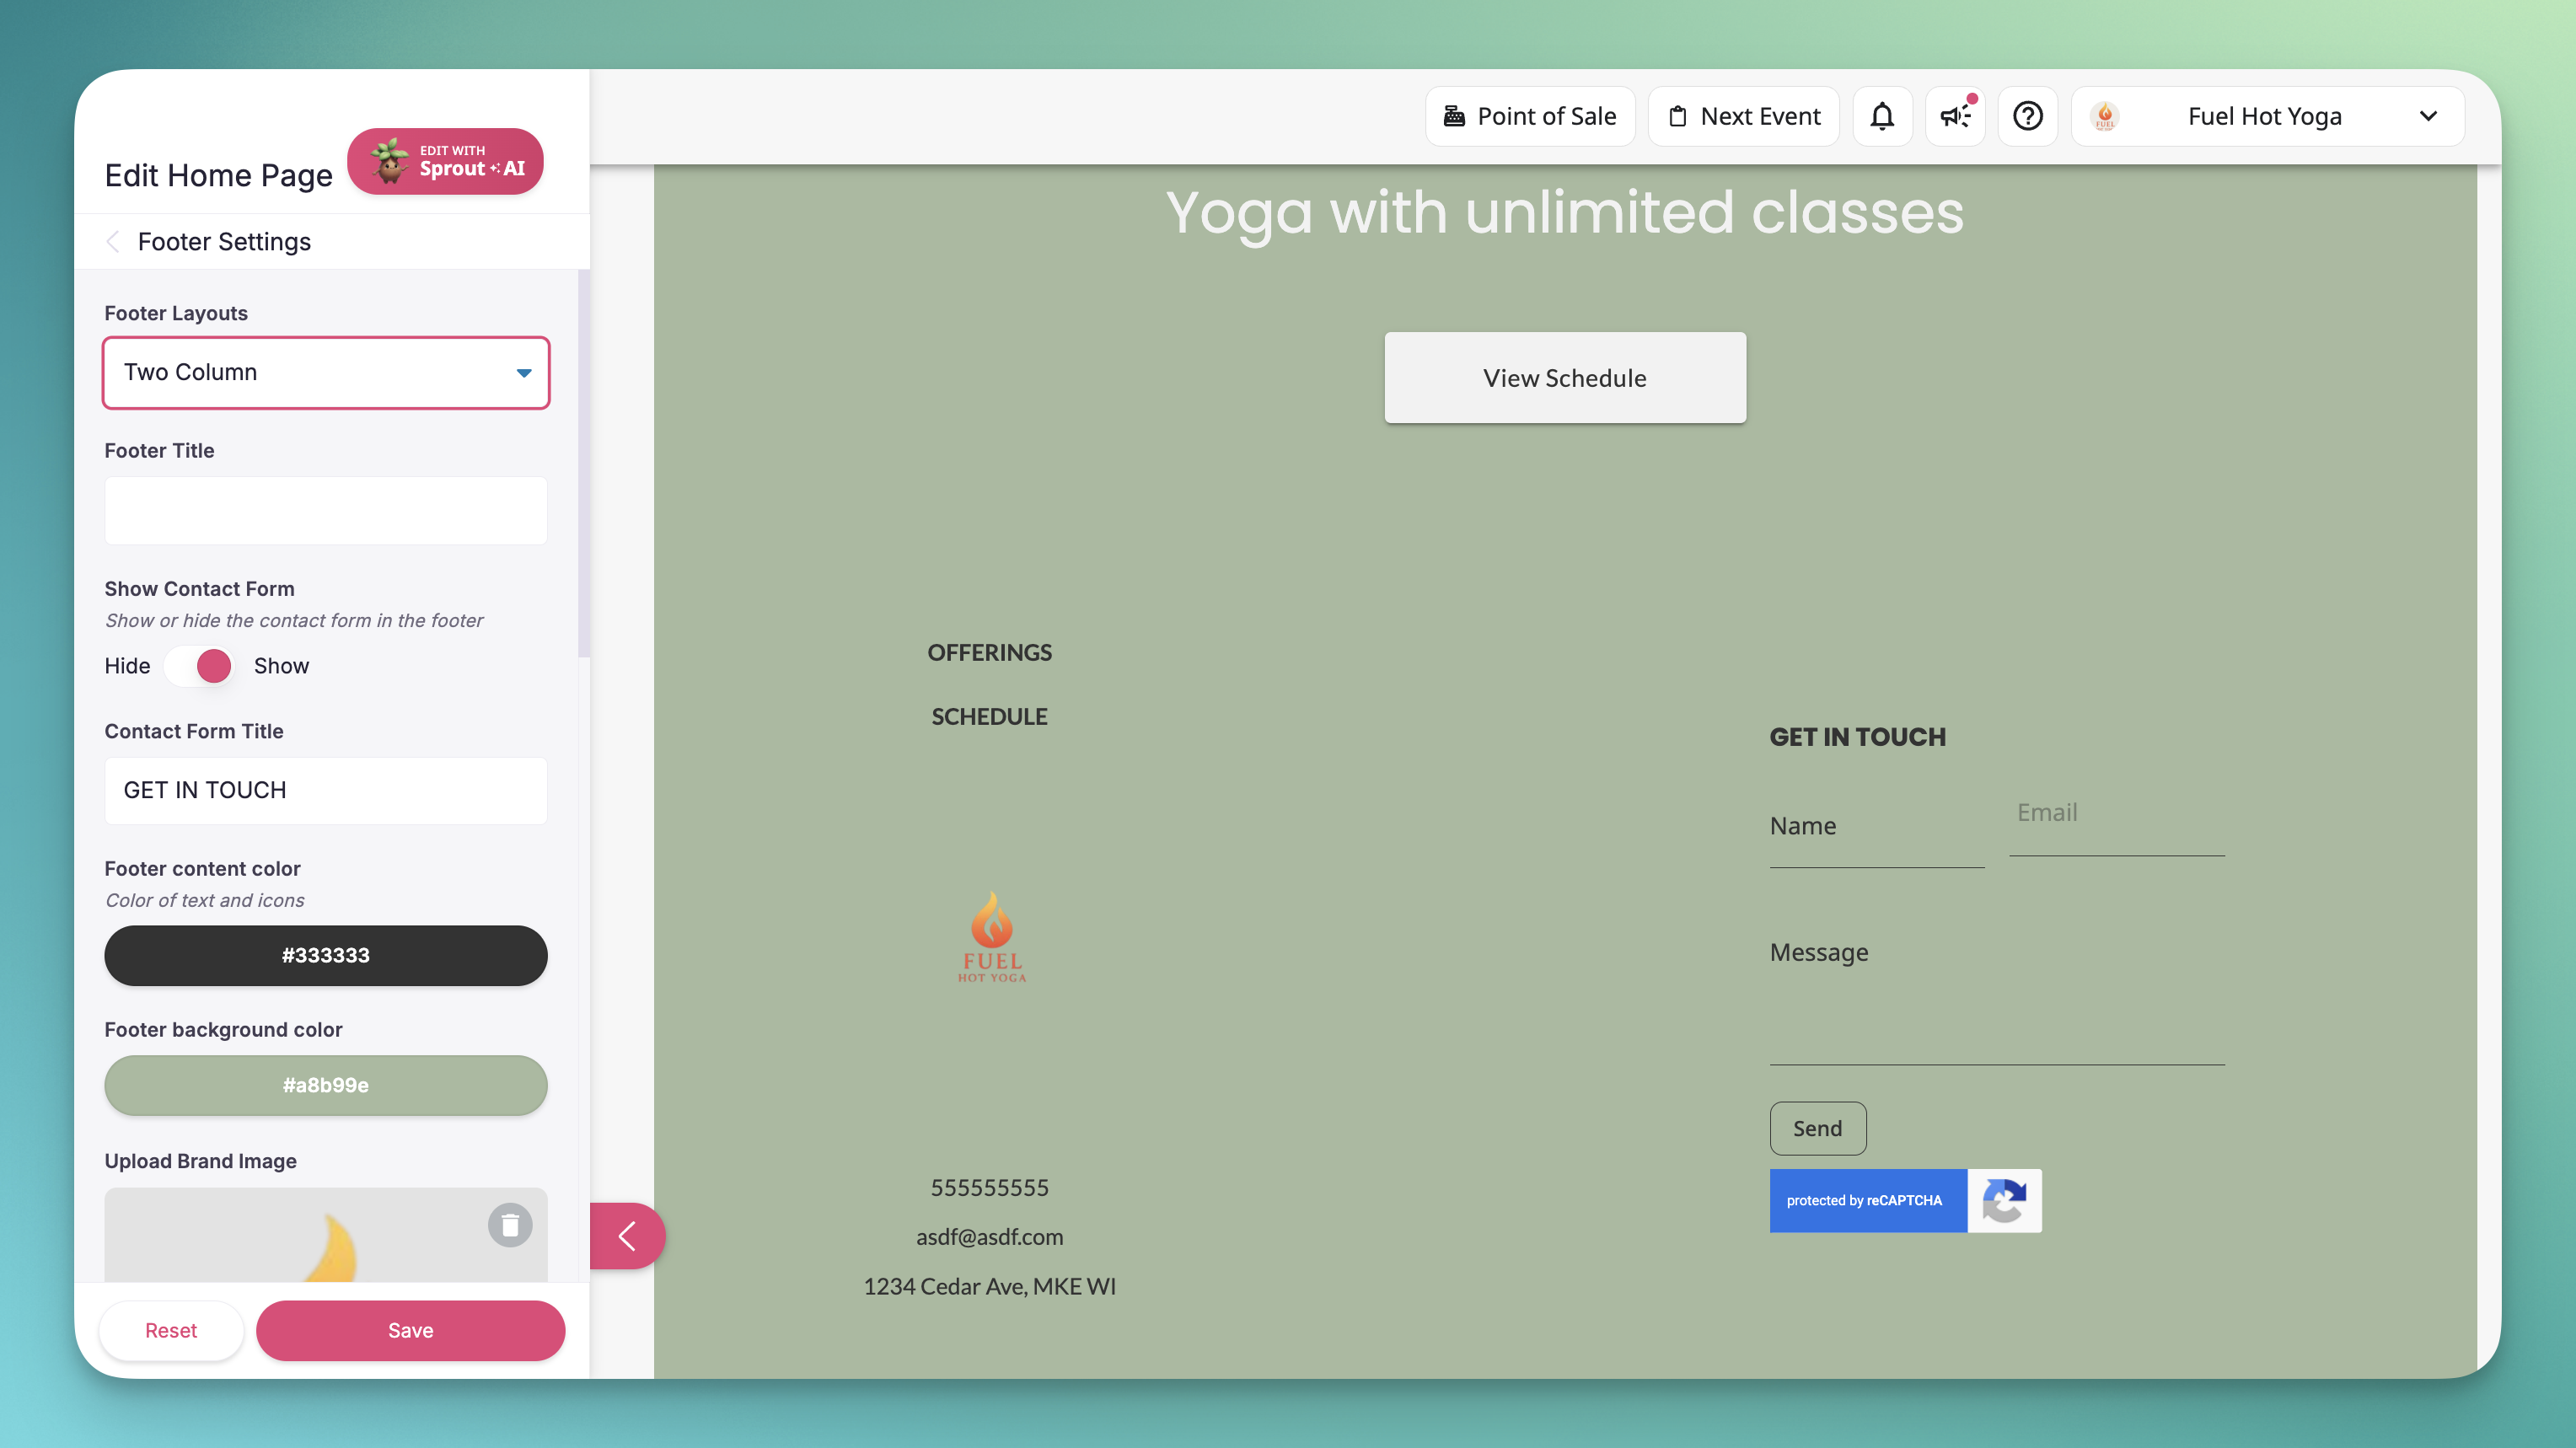The height and width of the screenshot is (1448, 2576).
Task: Open the announcements megaphone icon
Action: pos(1955,116)
